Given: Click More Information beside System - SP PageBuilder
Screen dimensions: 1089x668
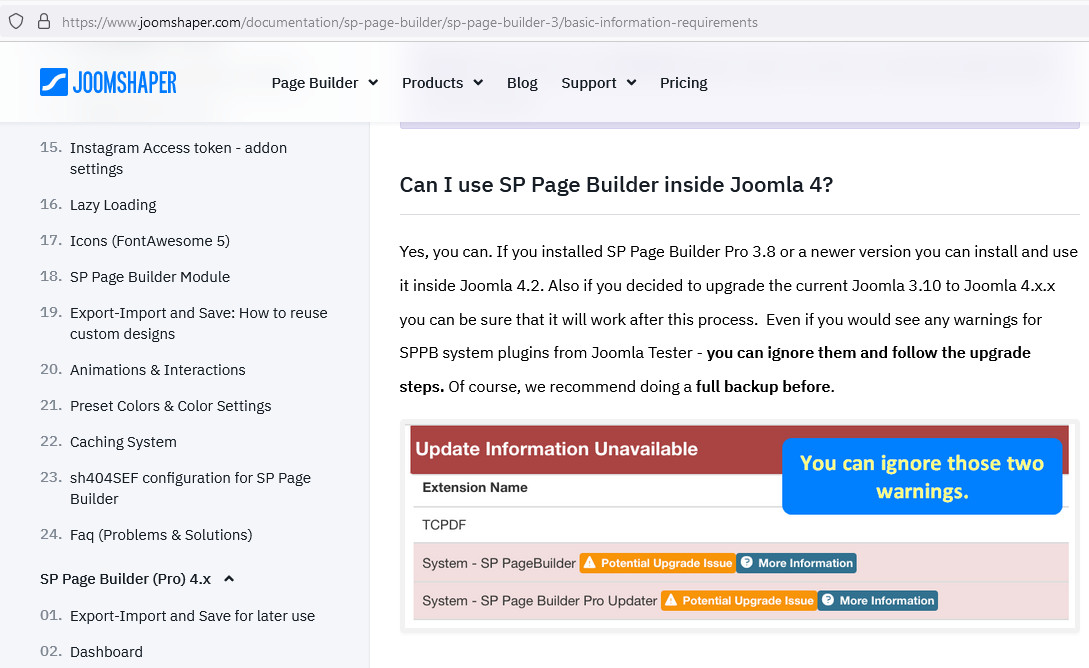Looking at the screenshot, I should point(796,563).
